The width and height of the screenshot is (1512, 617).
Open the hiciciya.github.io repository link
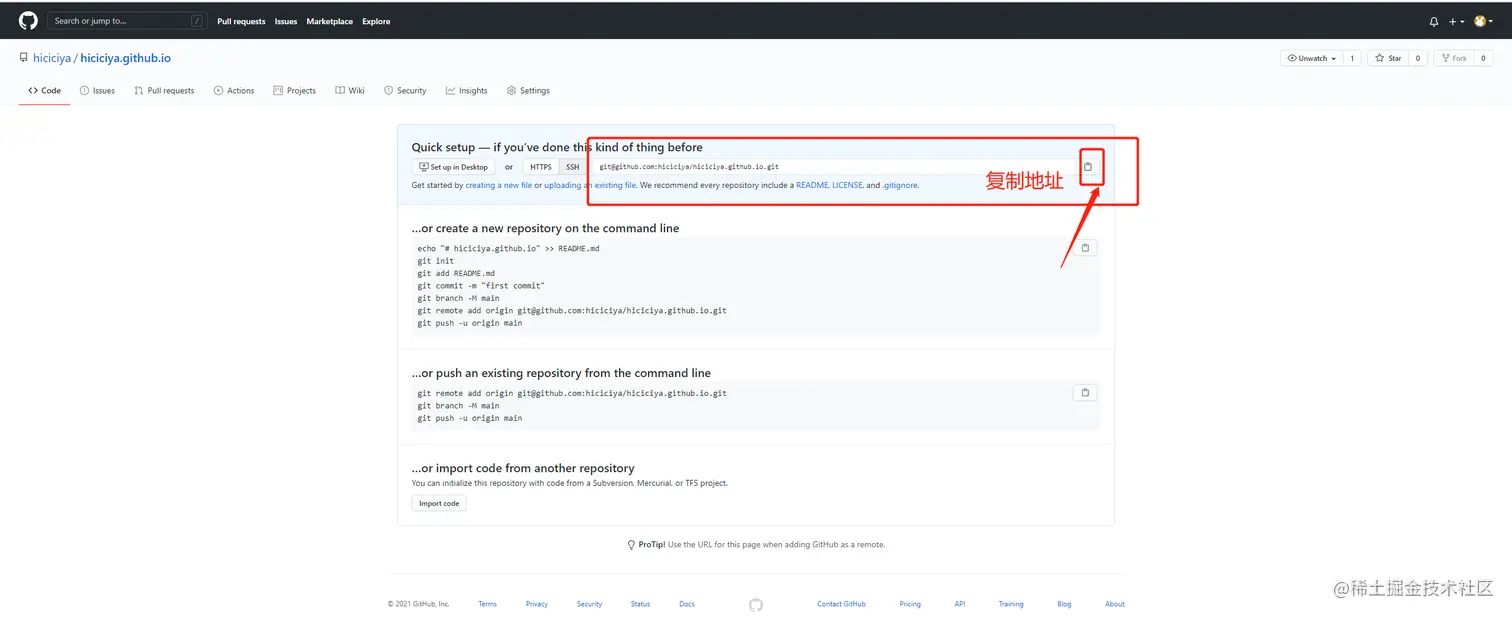point(125,58)
